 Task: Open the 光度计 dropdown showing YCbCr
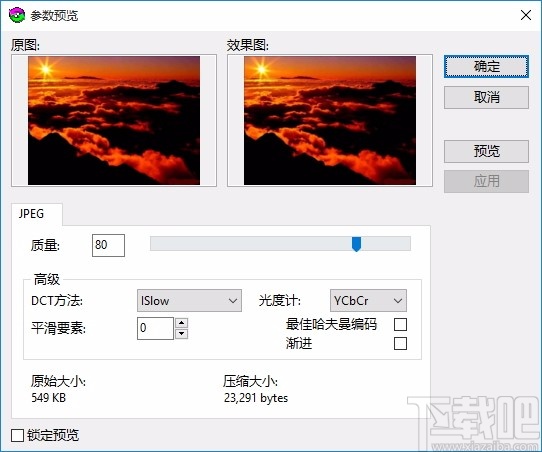click(x=368, y=301)
